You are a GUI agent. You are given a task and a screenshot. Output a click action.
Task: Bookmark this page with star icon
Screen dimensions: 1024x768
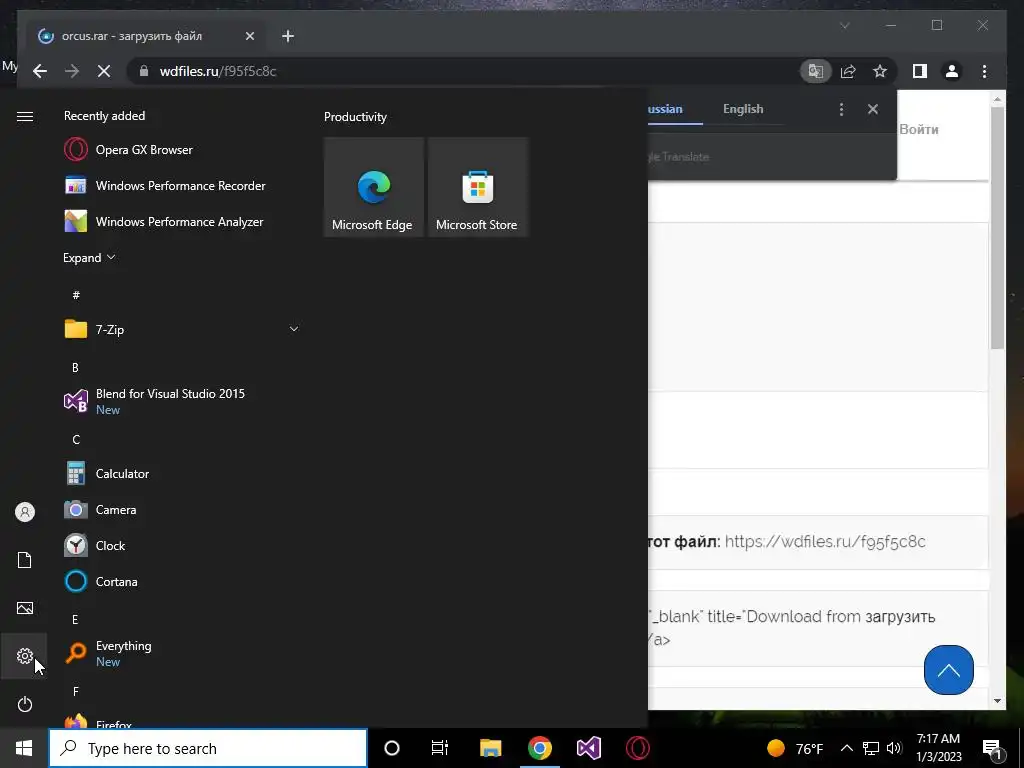coord(880,71)
